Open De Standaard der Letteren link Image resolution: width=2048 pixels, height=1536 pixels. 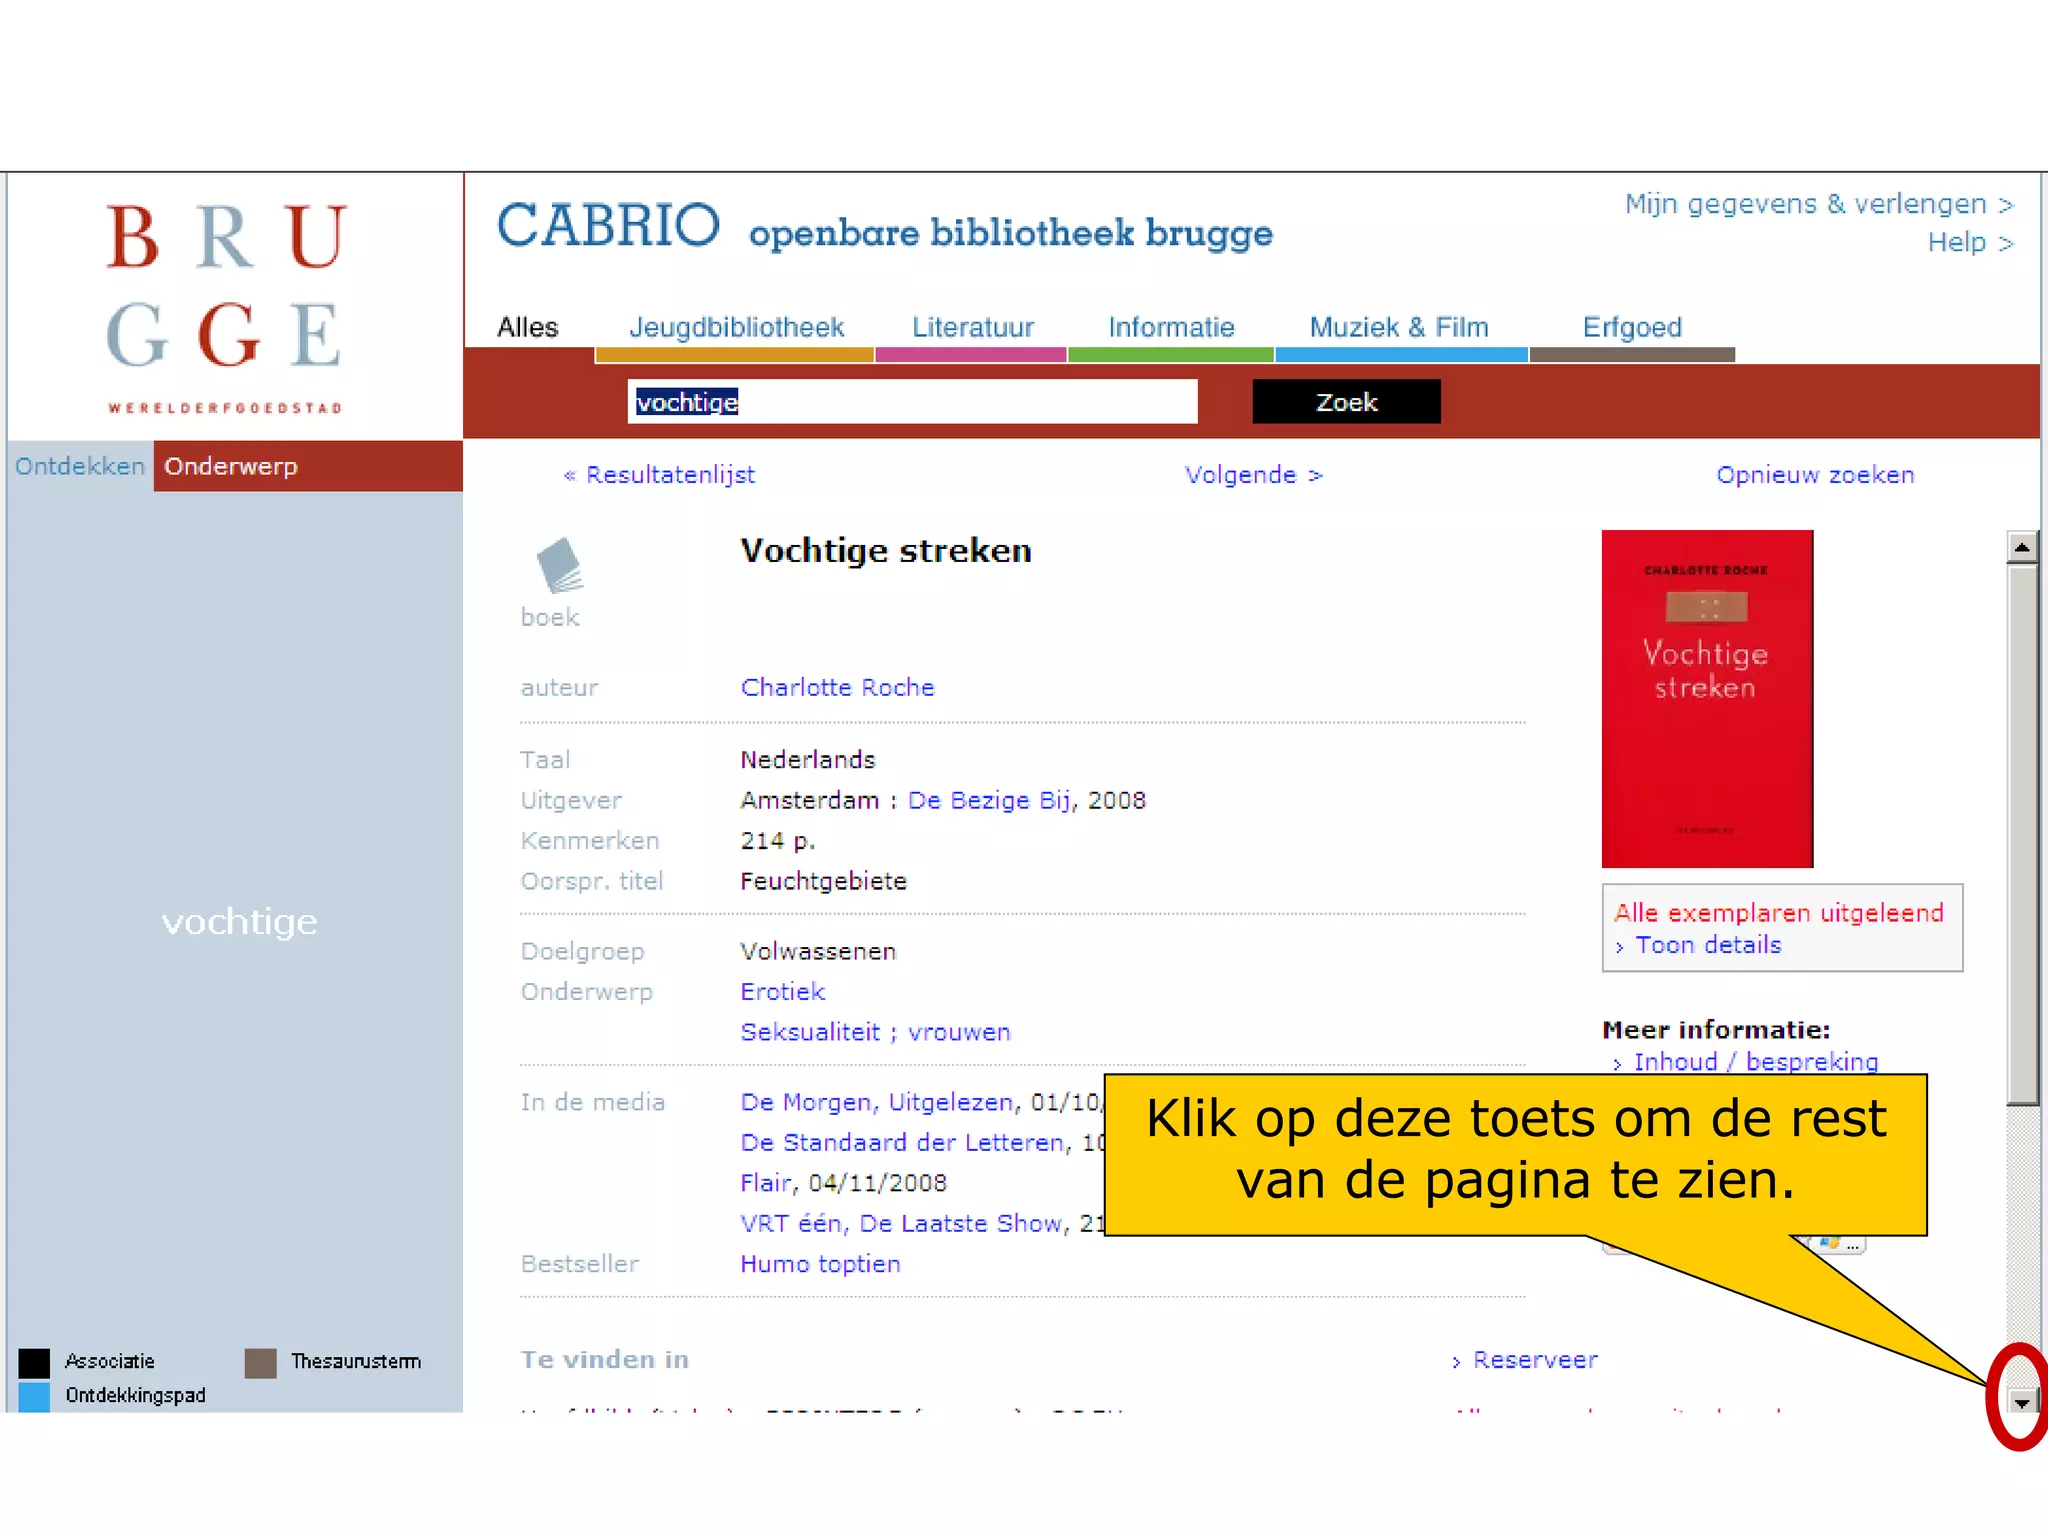902,1143
